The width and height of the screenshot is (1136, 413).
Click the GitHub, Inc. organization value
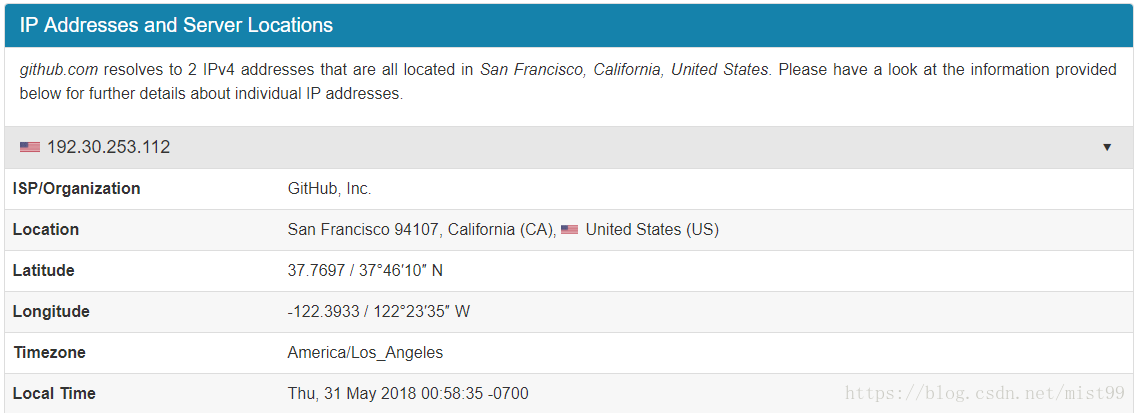(x=330, y=189)
